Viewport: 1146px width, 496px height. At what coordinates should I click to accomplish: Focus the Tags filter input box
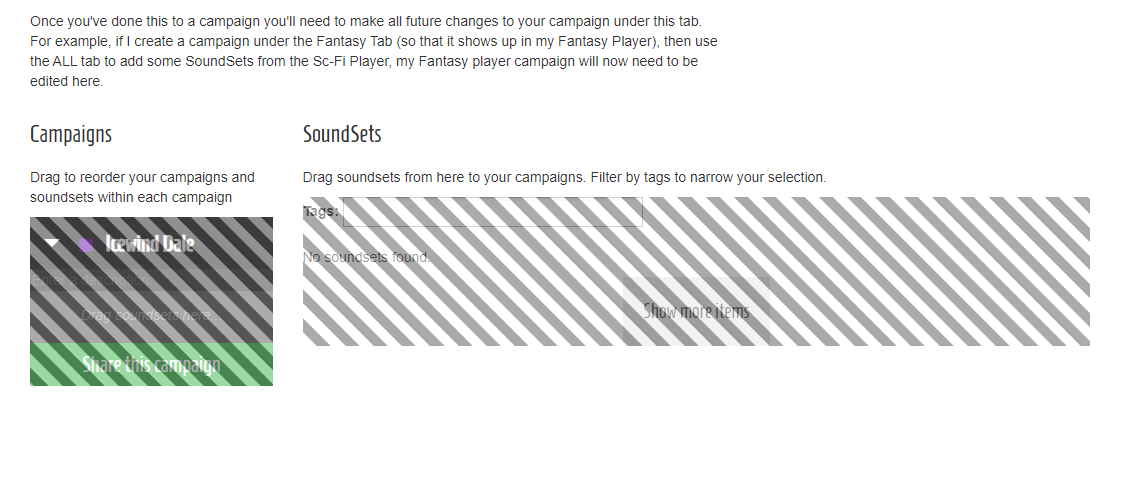click(x=493, y=212)
